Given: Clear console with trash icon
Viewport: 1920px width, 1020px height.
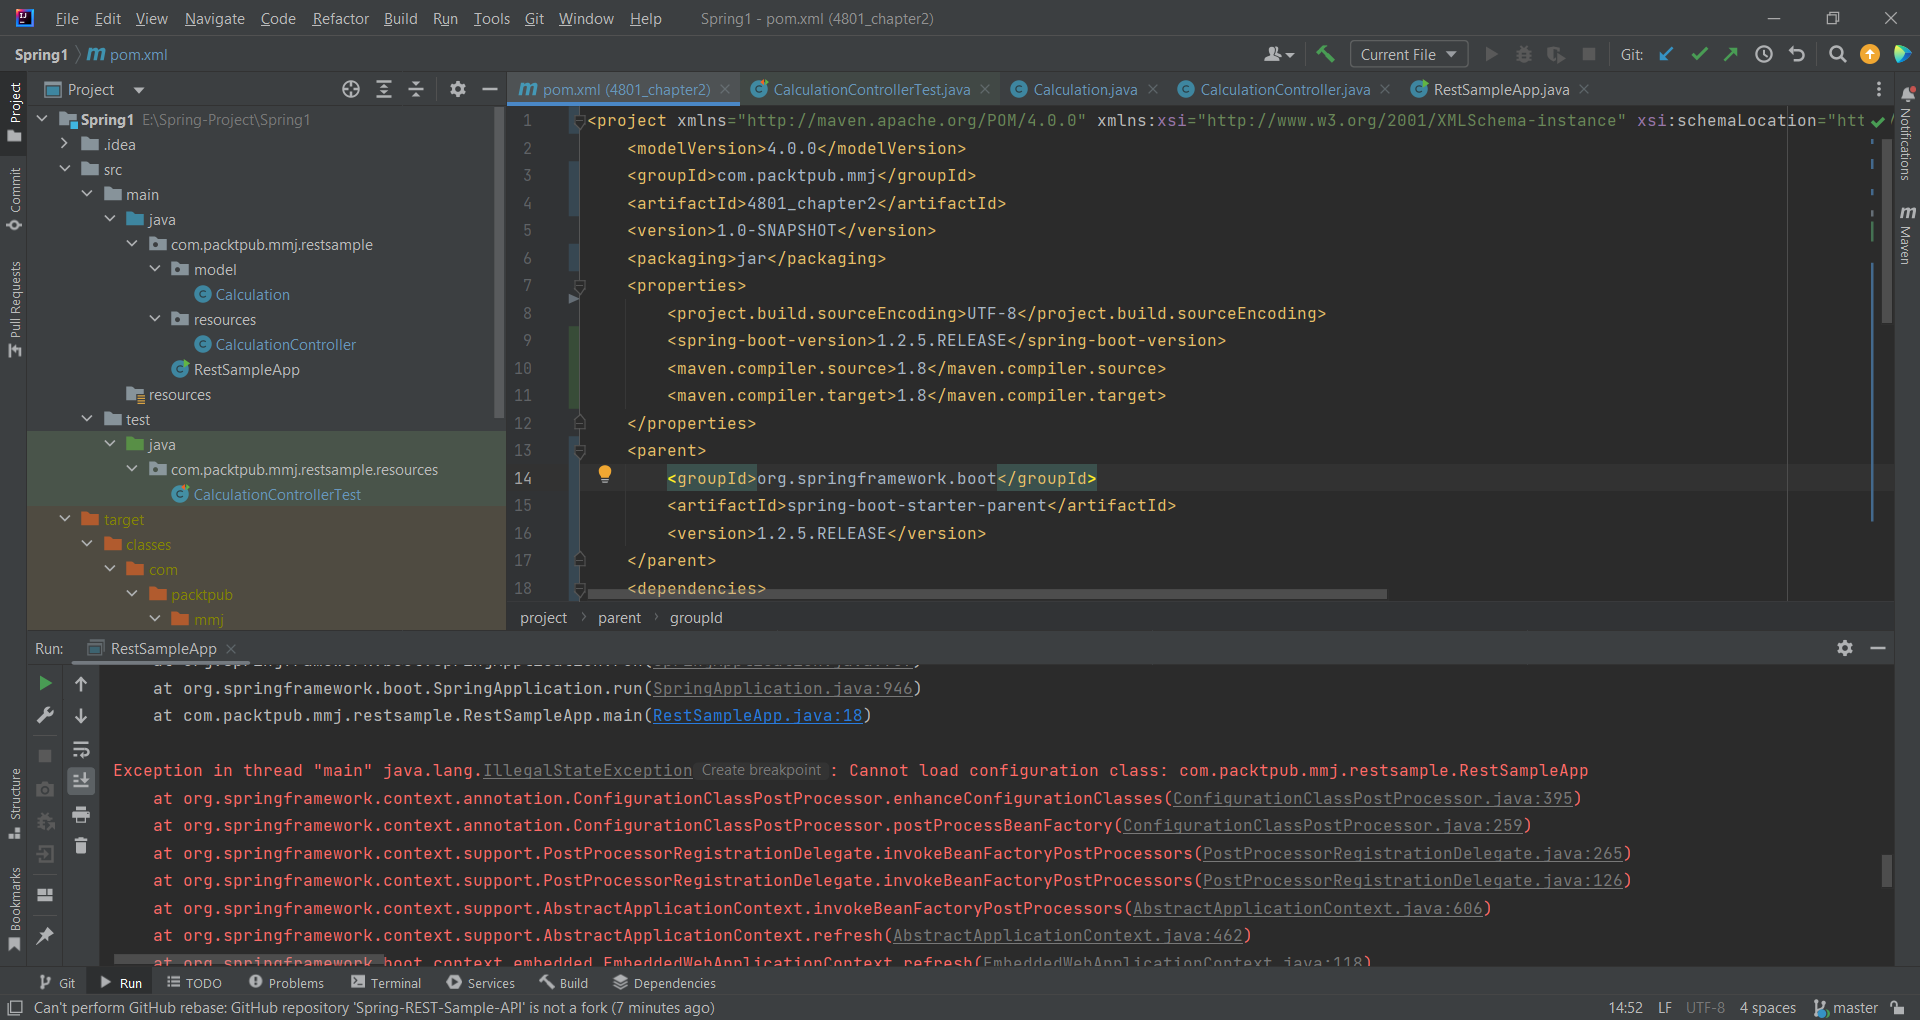Looking at the screenshot, I should [x=81, y=846].
